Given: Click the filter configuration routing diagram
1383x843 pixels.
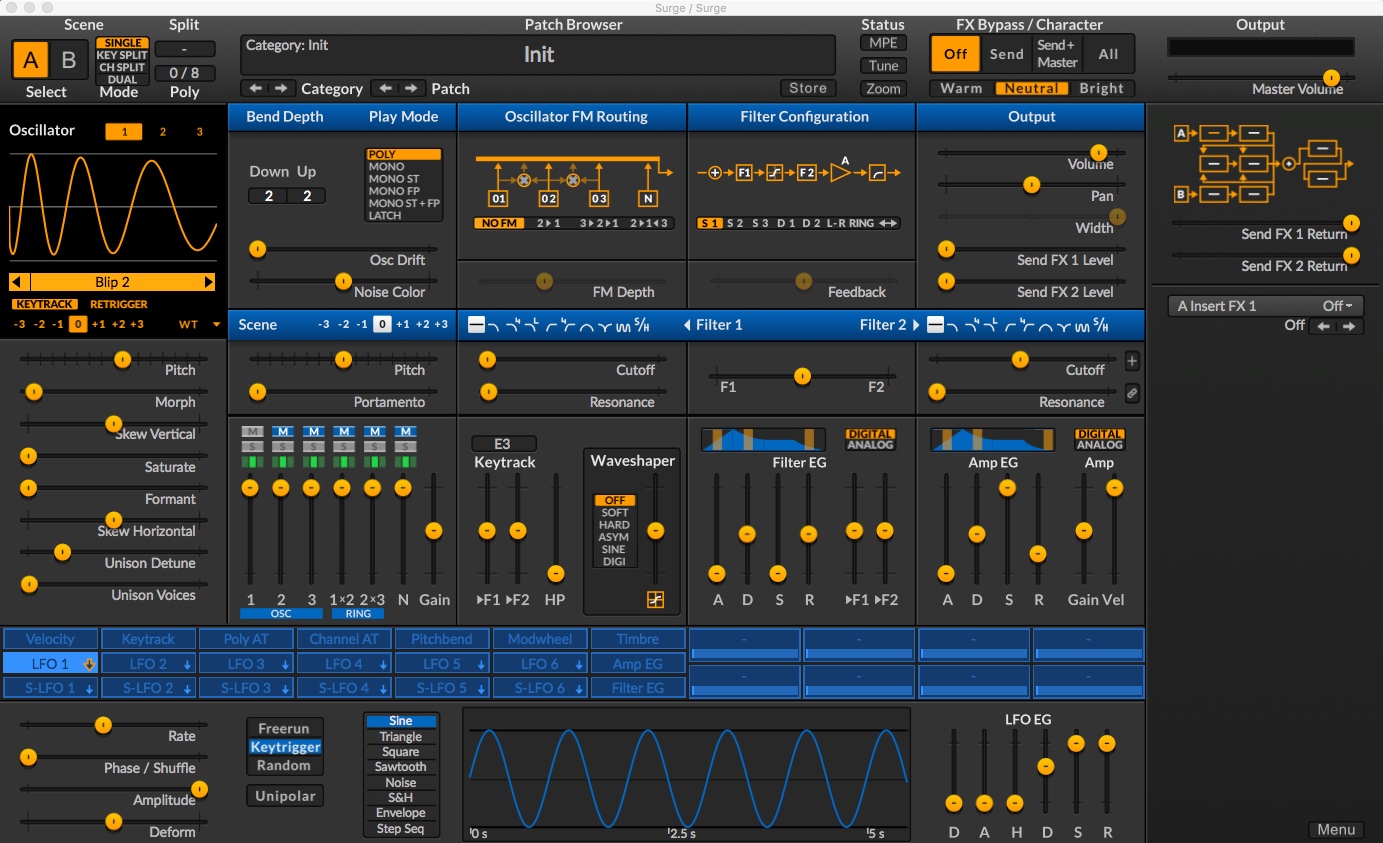Looking at the screenshot, I should click(800, 172).
